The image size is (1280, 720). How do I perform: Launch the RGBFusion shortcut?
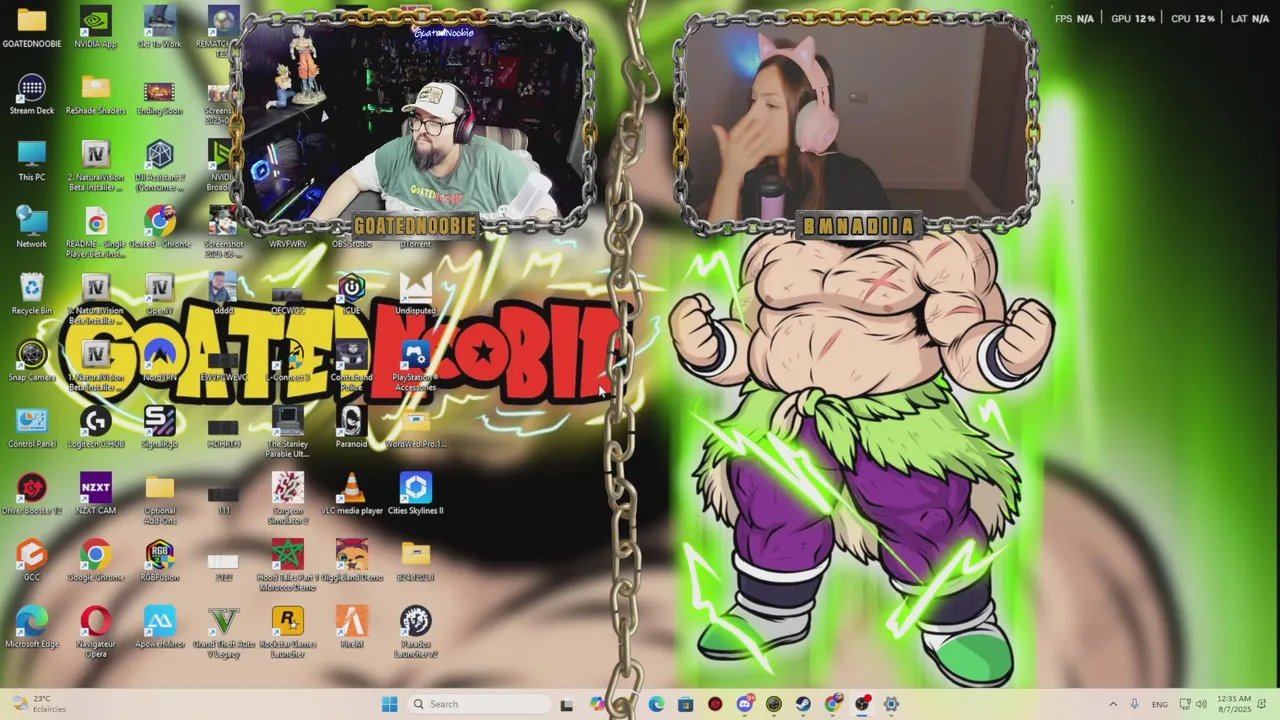click(159, 560)
